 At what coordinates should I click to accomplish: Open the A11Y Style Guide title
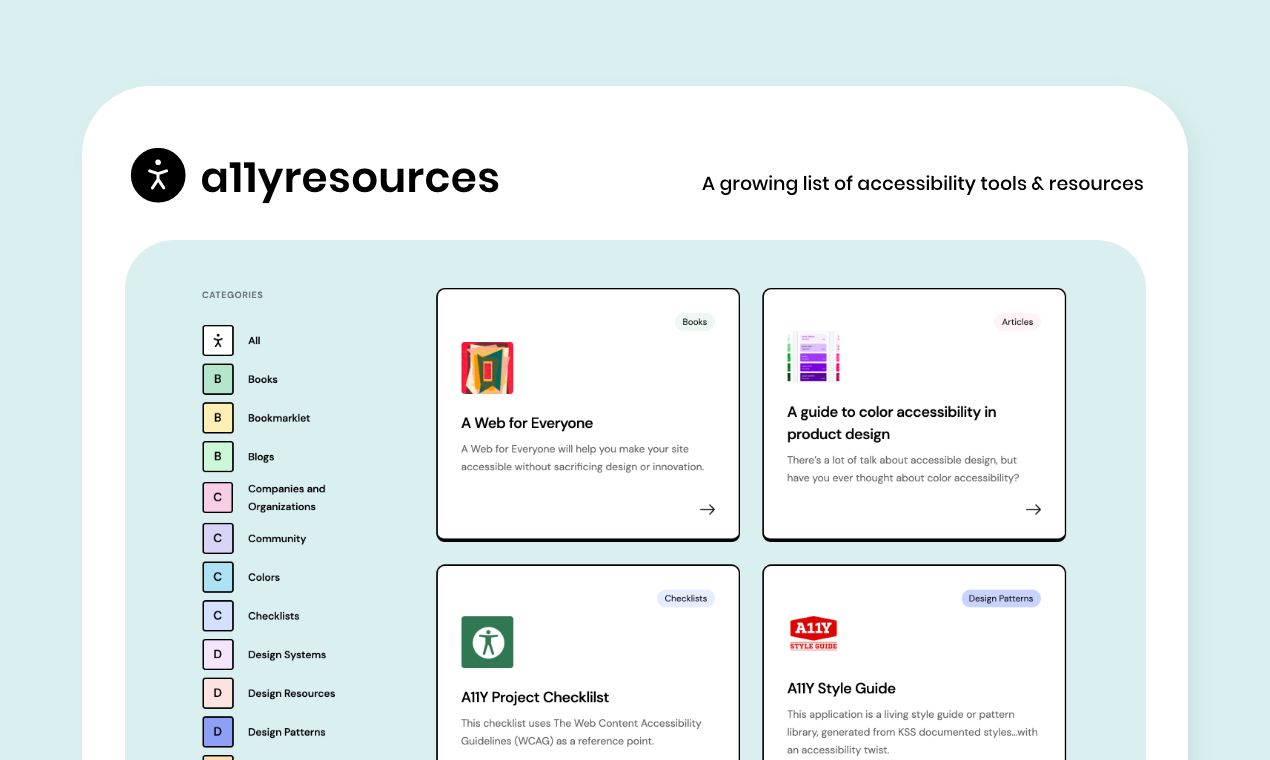[x=841, y=688]
